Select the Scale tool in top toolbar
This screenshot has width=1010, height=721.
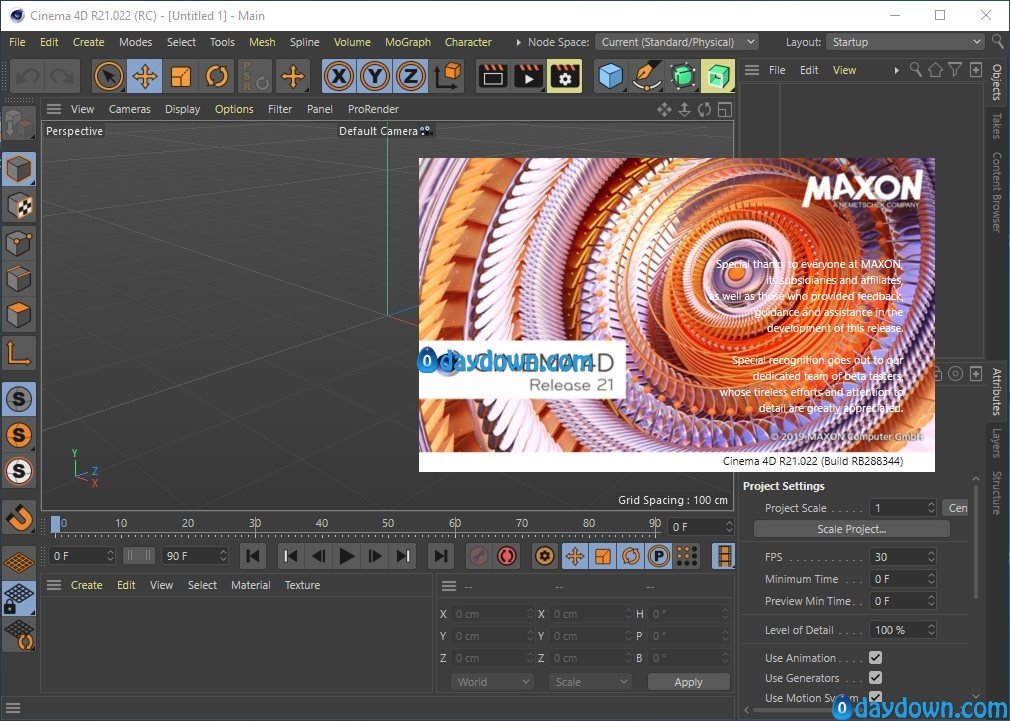click(x=181, y=76)
